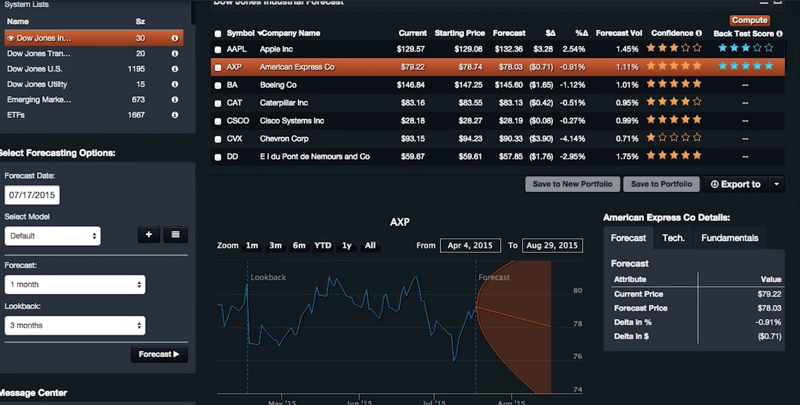The width and height of the screenshot is (800, 405).
Task: Open info icon for Emerging Markets list
Action: click(174, 99)
